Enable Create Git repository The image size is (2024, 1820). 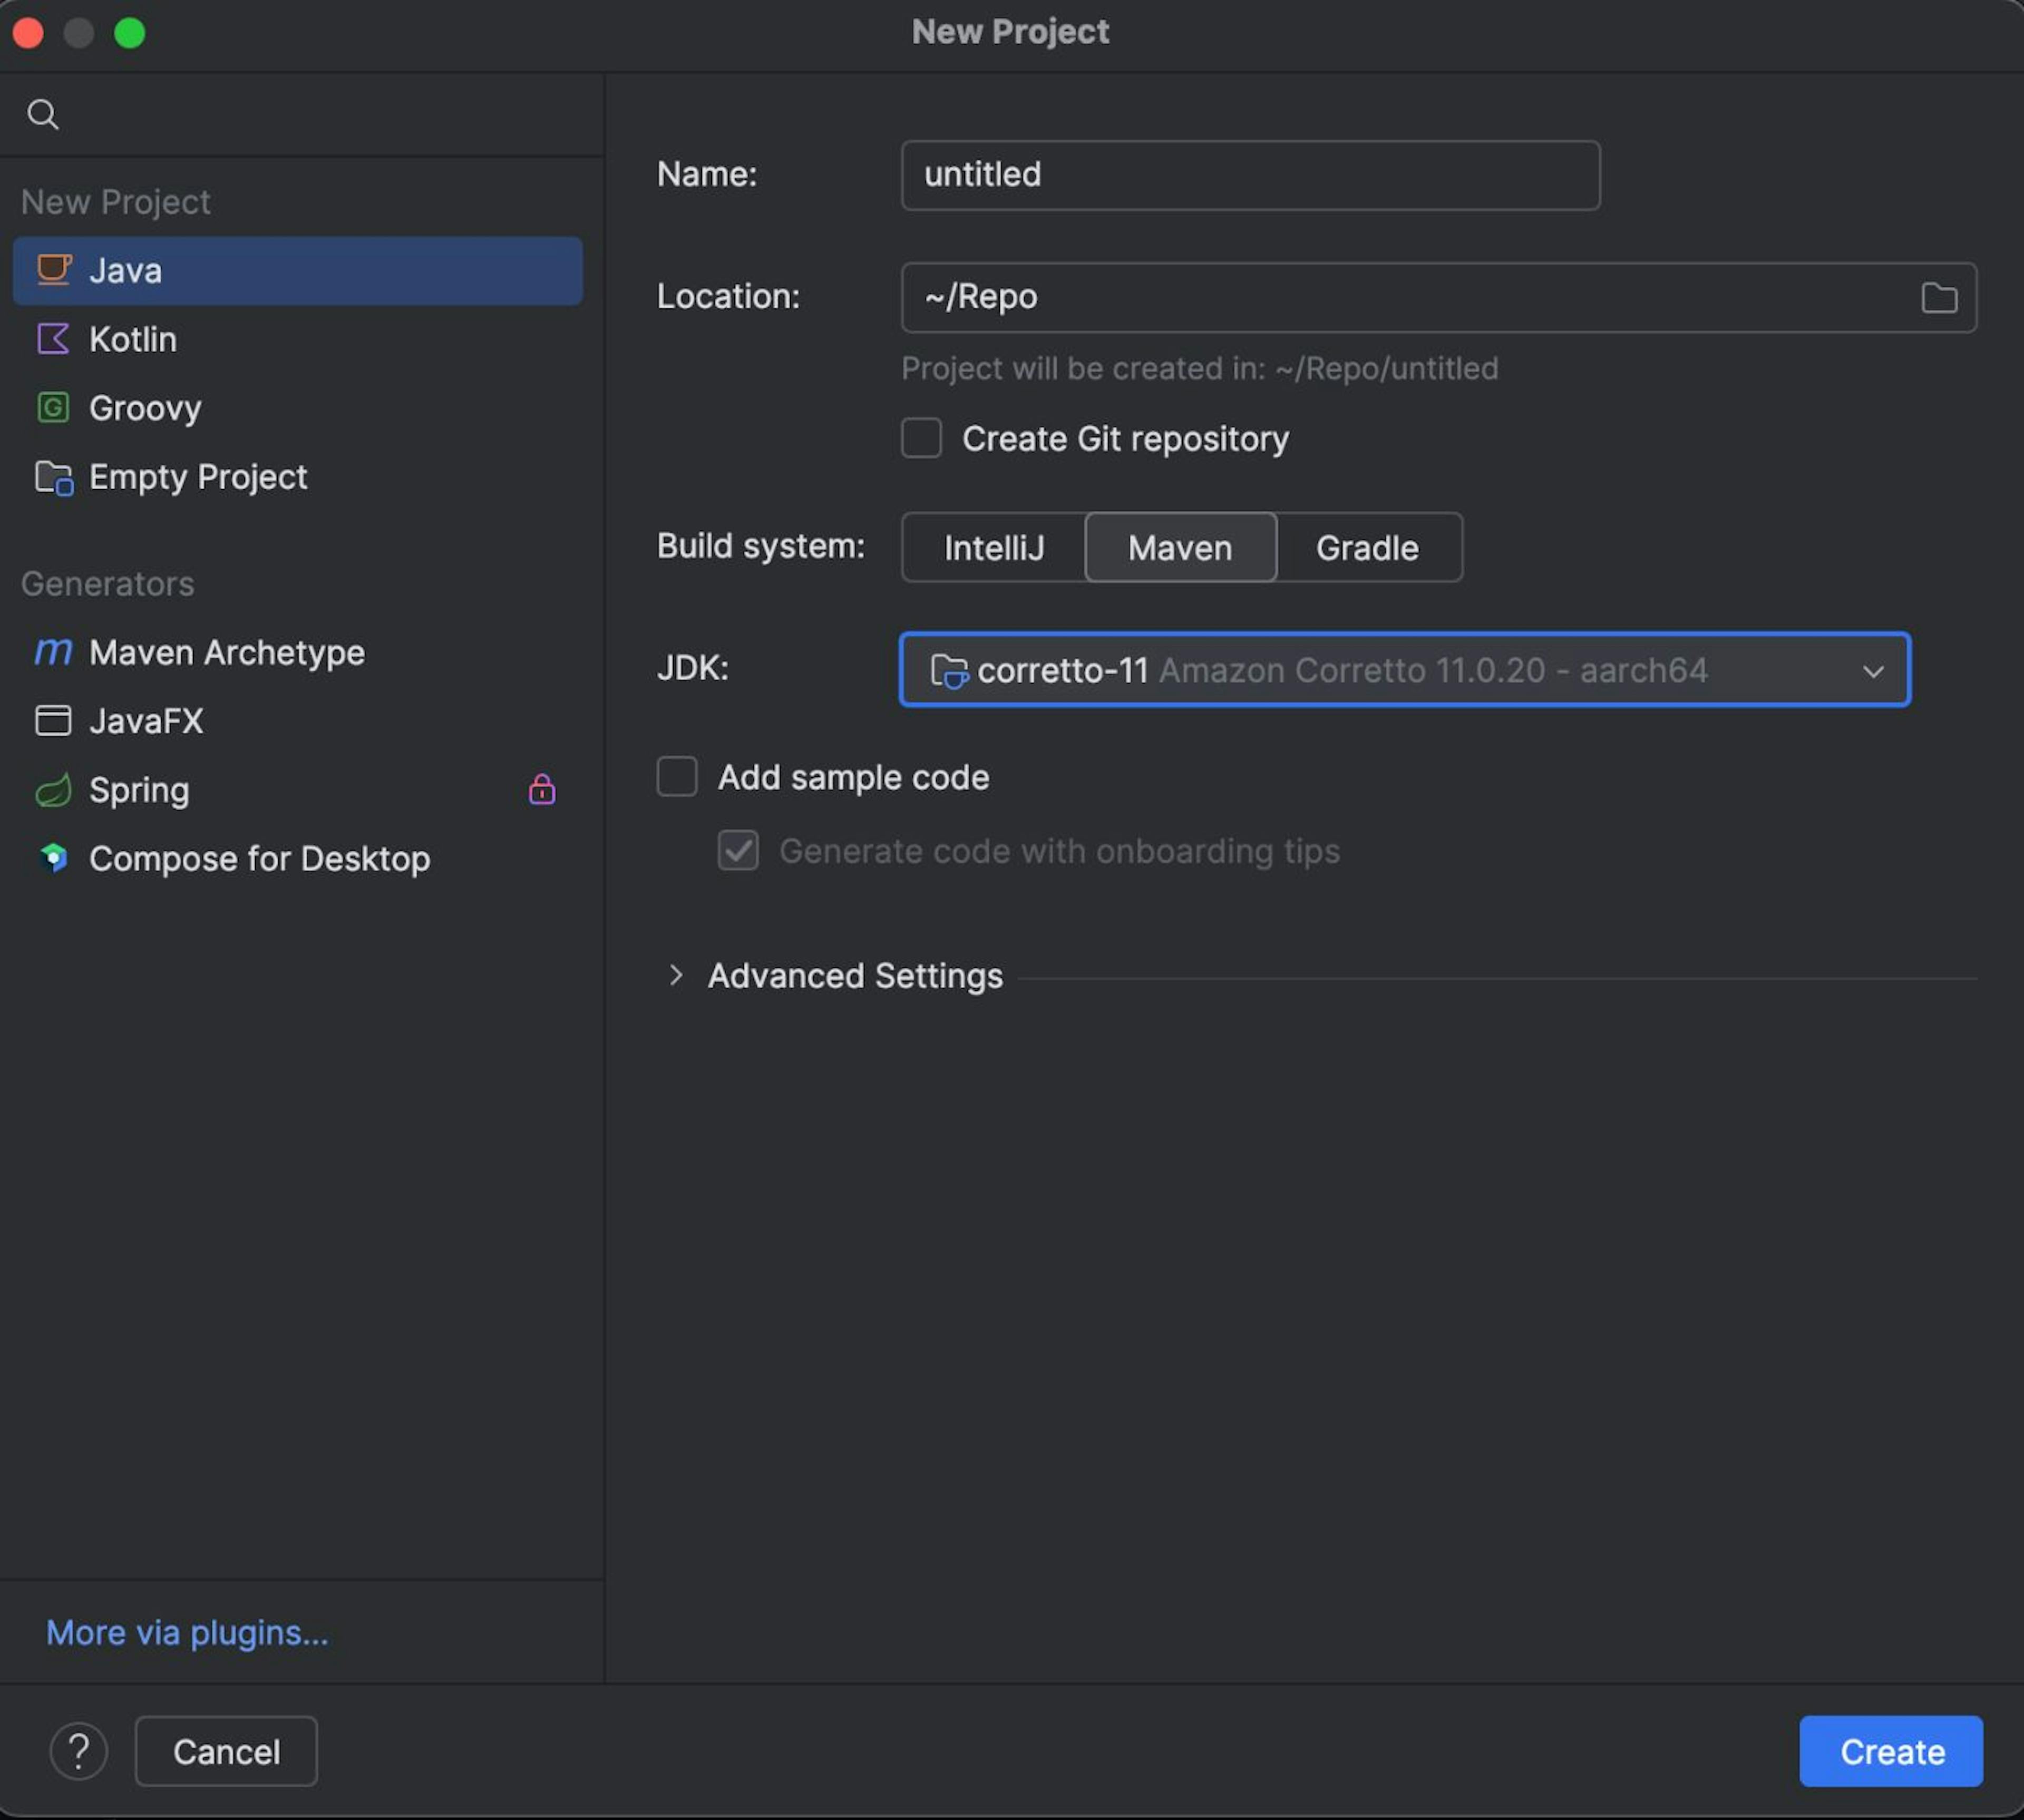(x=920, y=438)
